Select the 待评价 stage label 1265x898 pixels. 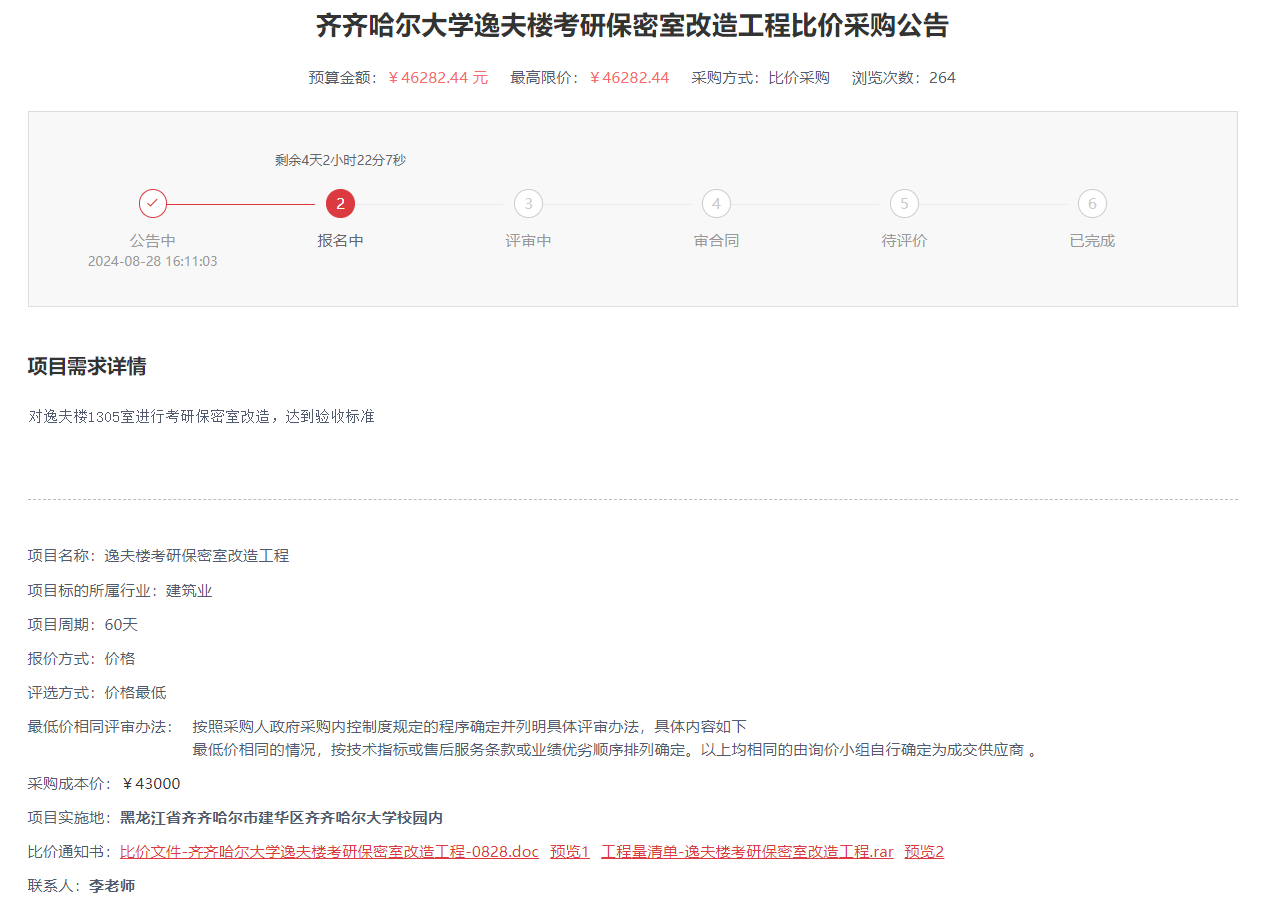[904, 241]
